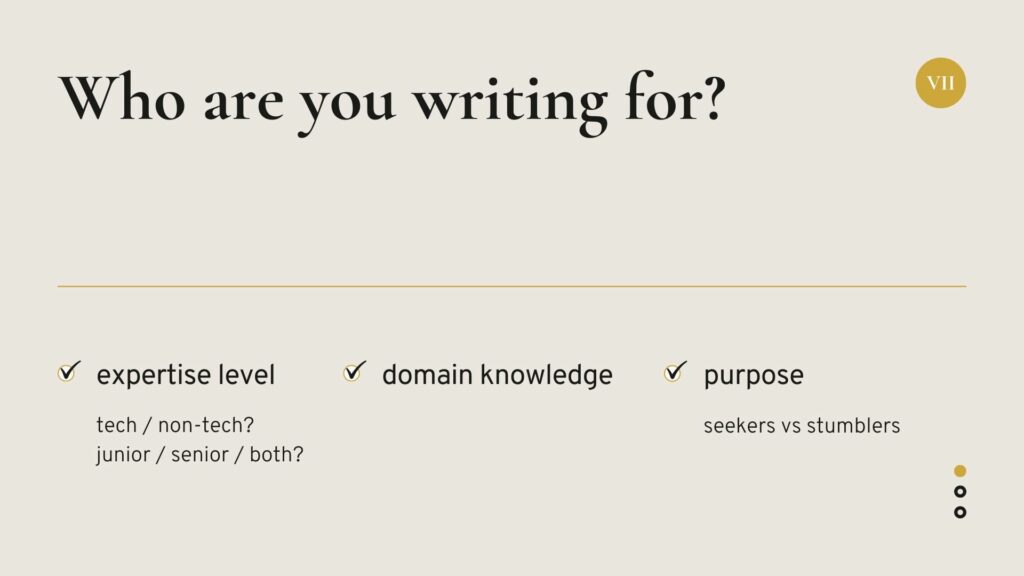1024x576 pixels.
Task: Click the "Who are you writing for?" title
Action: click(x=391, y=100)
